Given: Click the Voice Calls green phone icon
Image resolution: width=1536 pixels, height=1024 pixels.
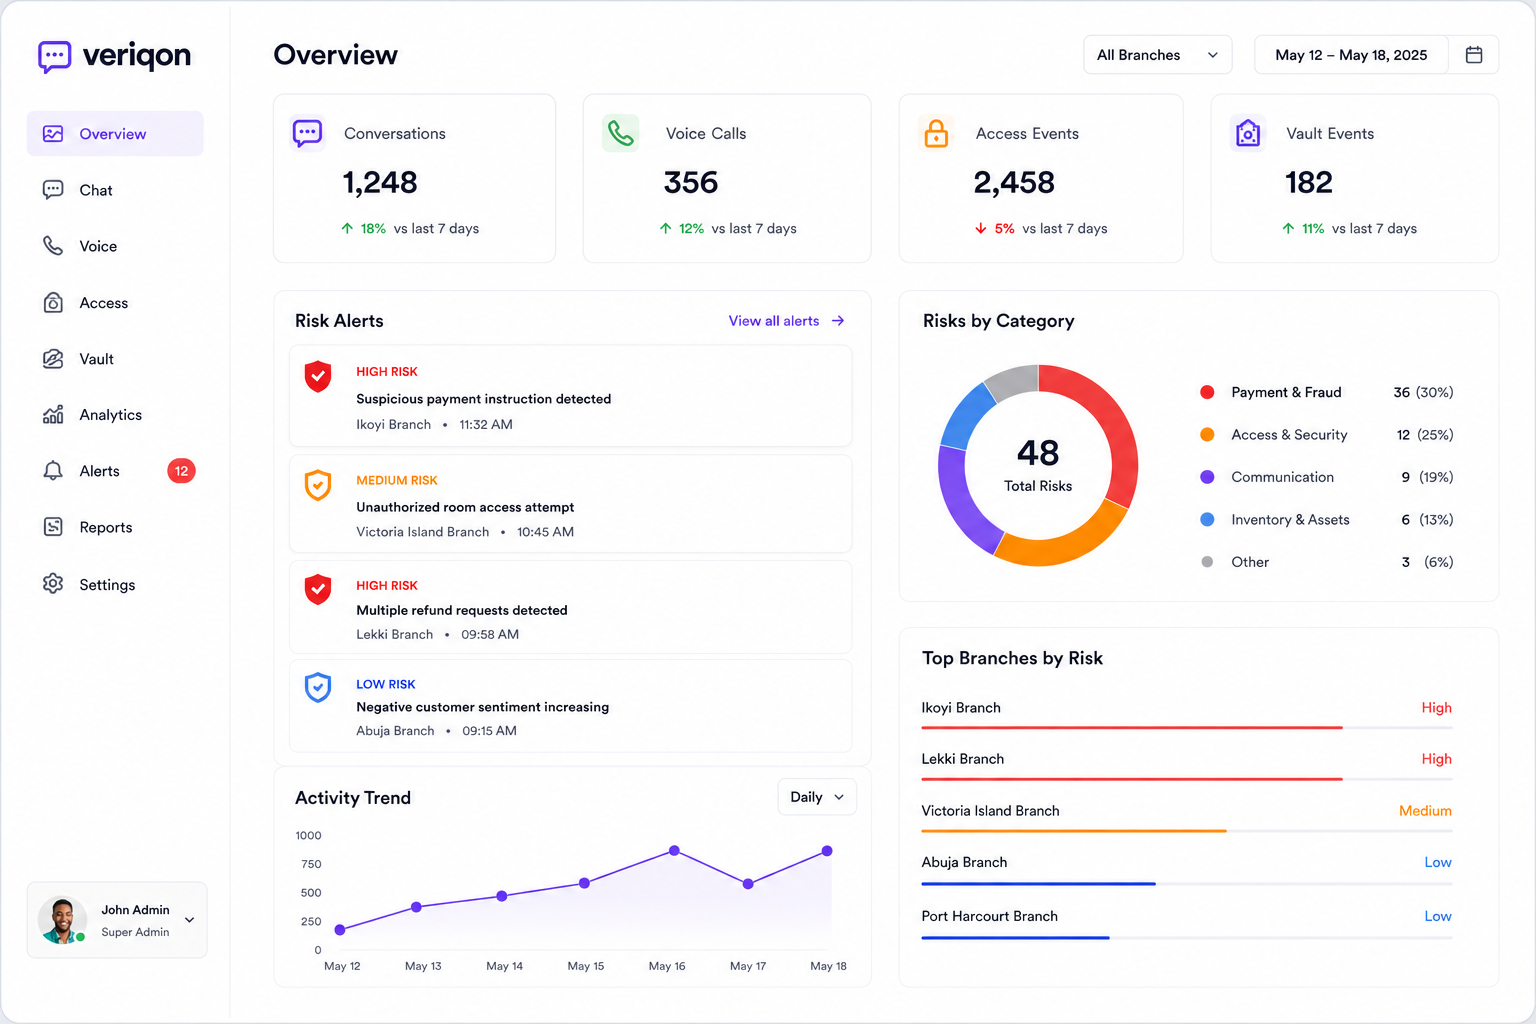Looking at the screenshot, I should coord(621,133).
